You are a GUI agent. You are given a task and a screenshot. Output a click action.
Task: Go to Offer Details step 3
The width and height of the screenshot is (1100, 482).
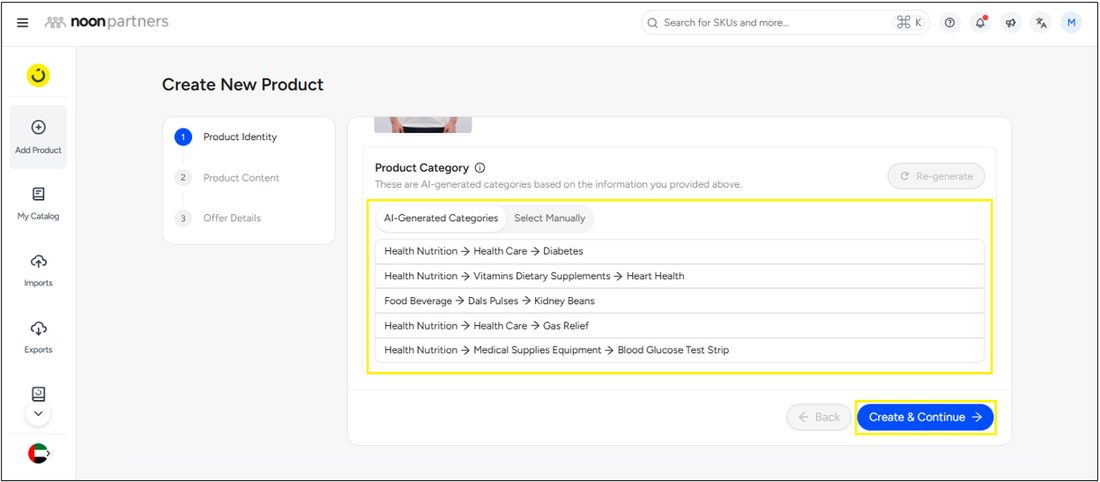pyautogui.click(x=217, y=218)
